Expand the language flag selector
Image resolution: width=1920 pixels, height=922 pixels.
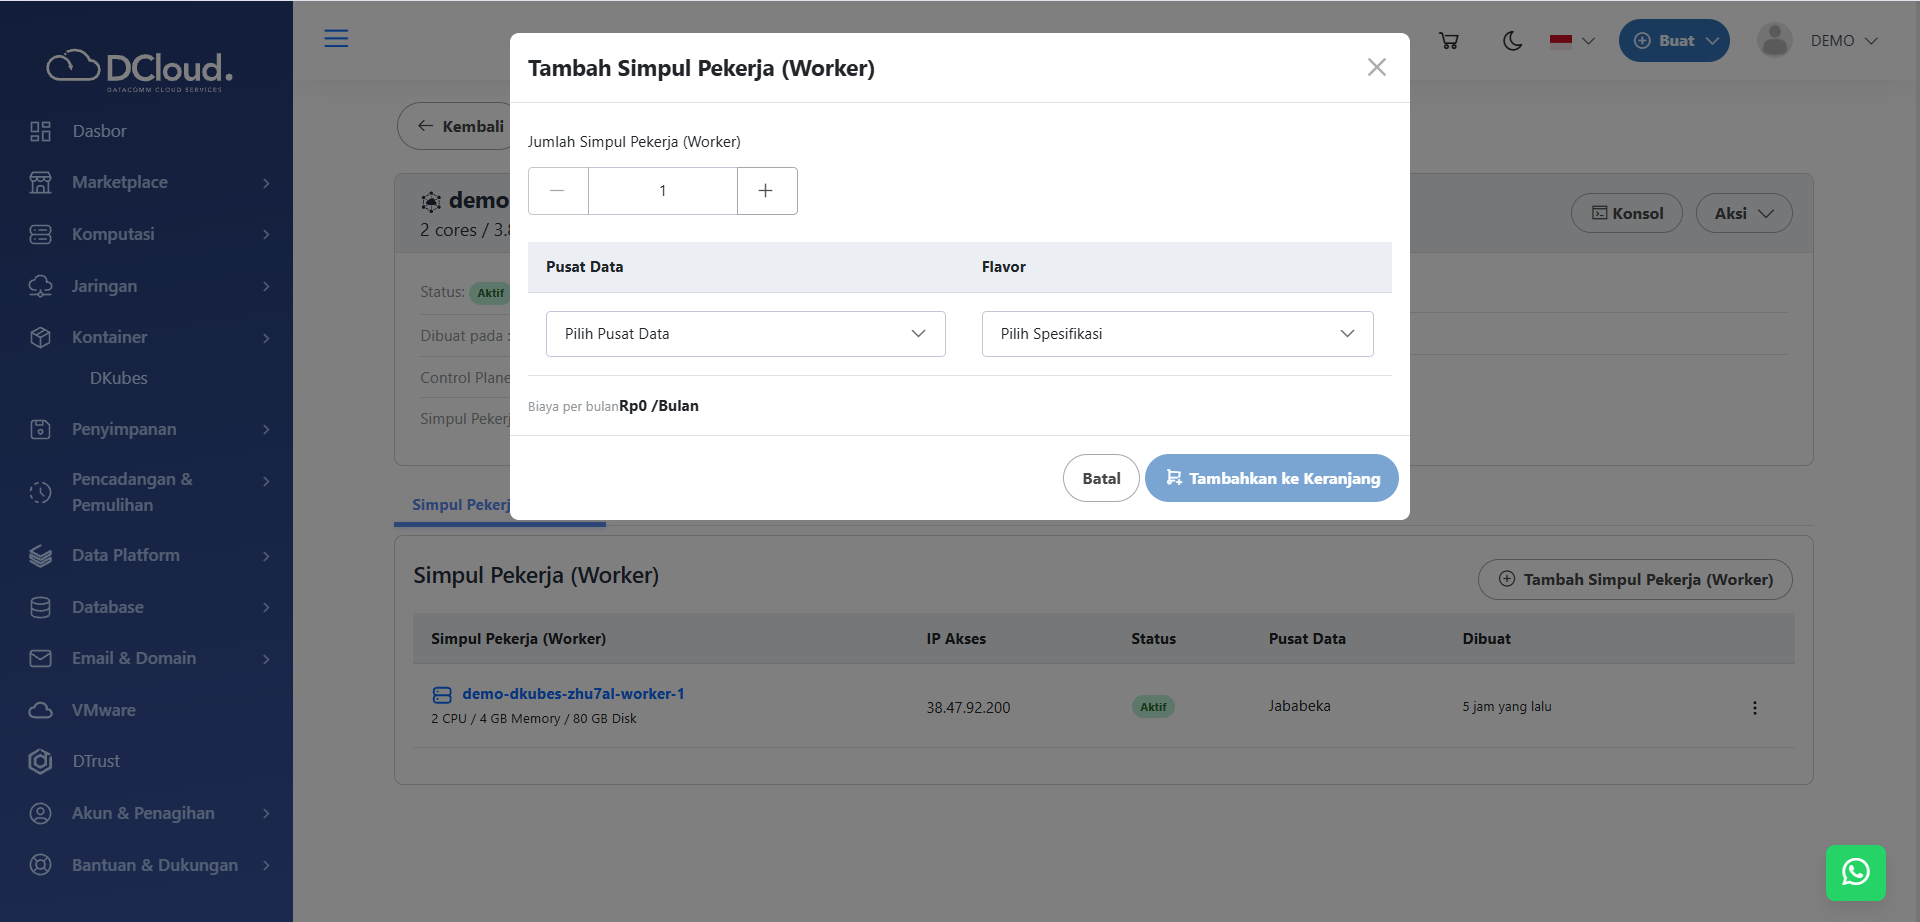pos(1572,41)
